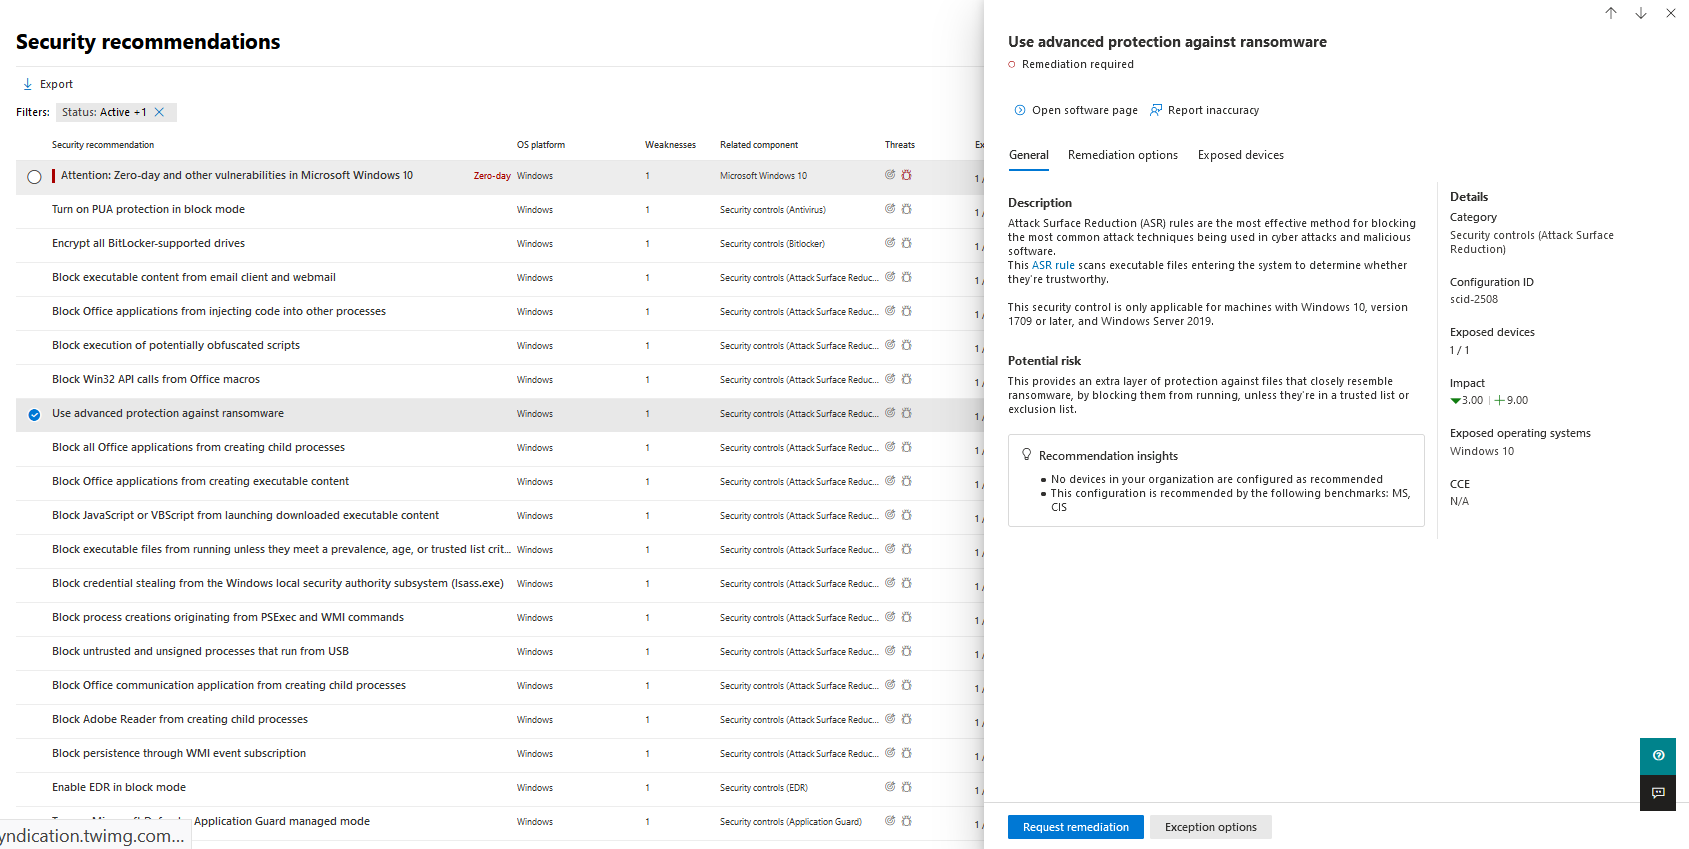Open the Exposed devices tab

(1240, 155)
